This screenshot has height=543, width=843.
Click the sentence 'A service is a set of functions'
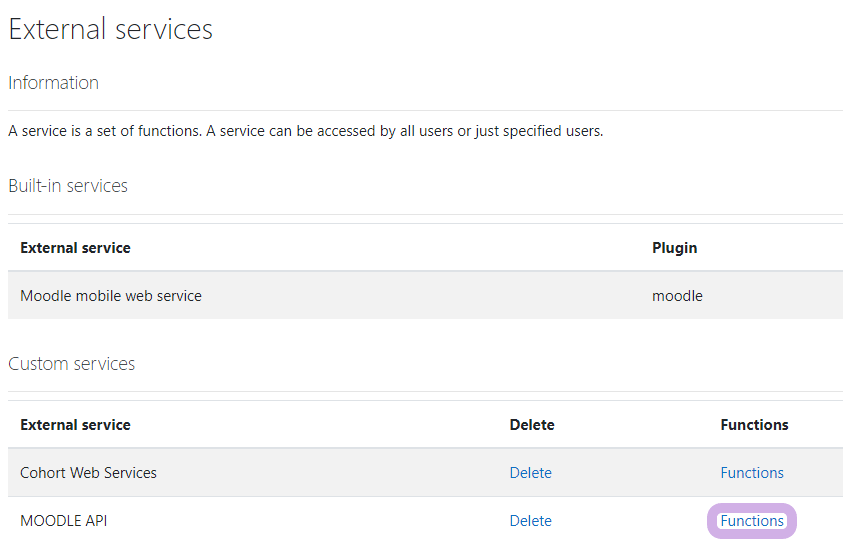104,131
